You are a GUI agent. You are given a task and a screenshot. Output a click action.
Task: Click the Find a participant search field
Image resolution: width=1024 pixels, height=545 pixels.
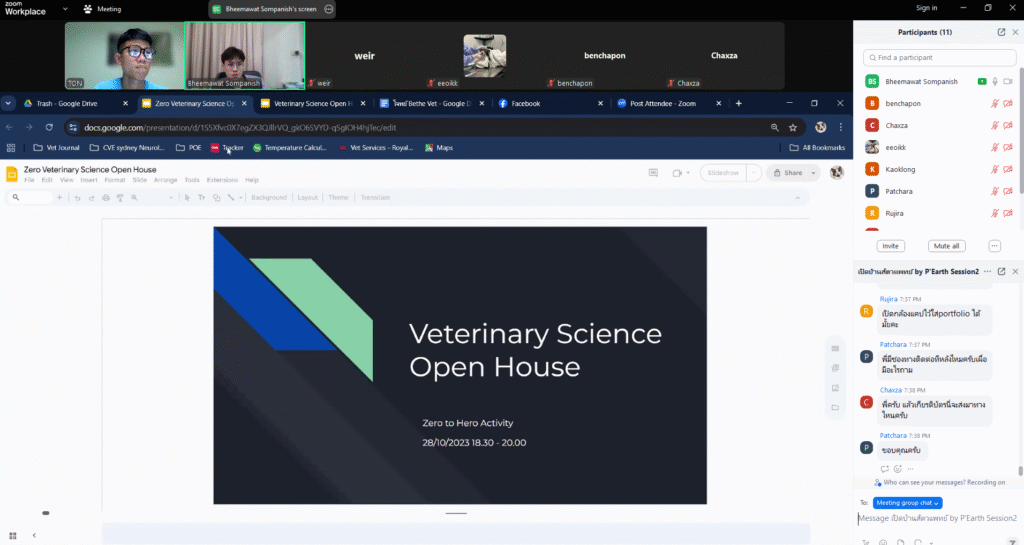(940, 57)
